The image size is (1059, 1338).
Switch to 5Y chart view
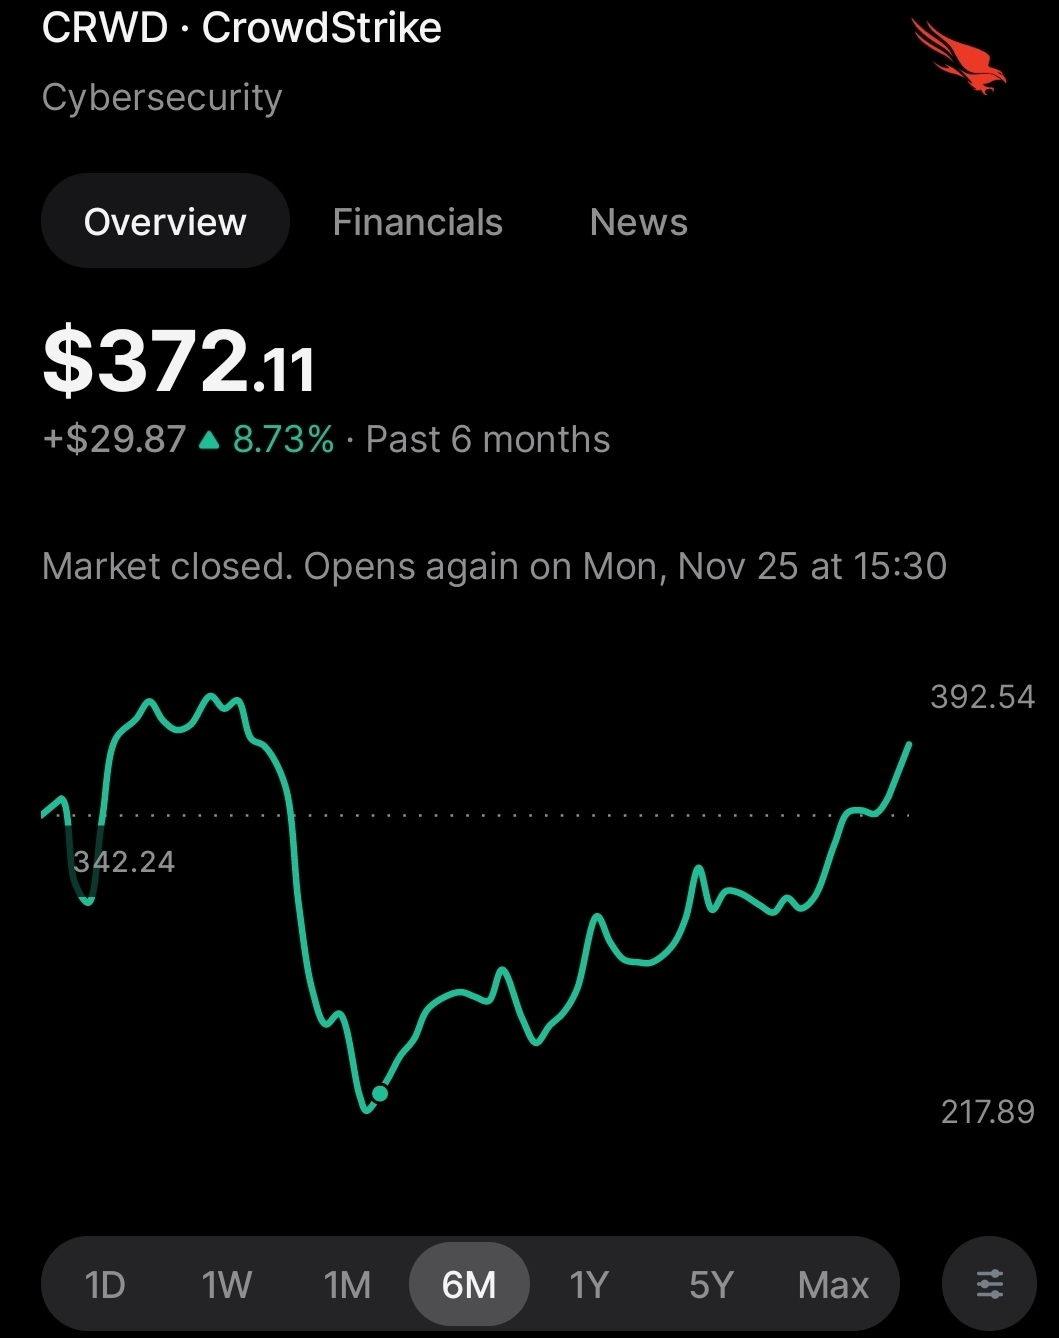(x=711, y=1284)
